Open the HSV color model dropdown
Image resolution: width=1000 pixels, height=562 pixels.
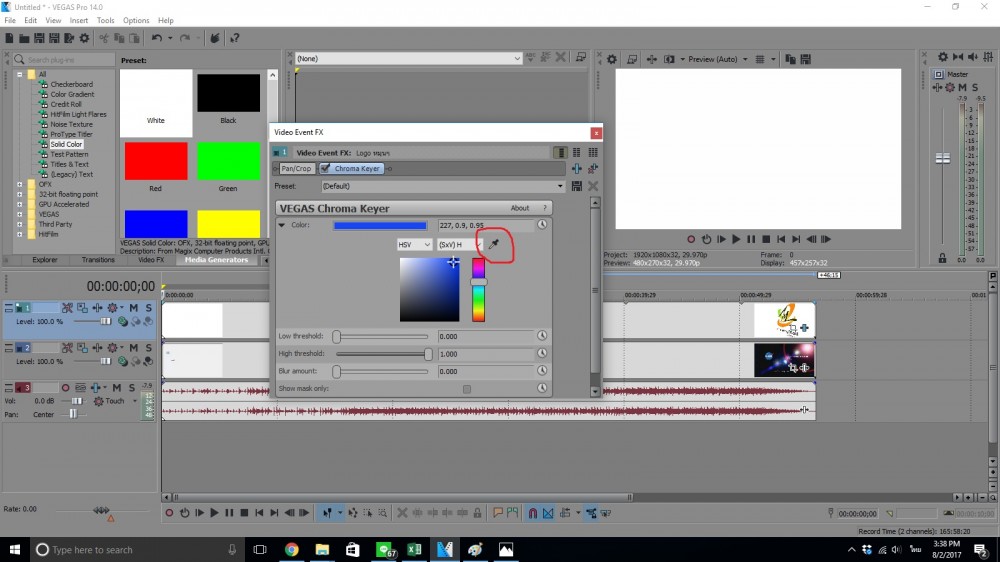[x=415, y=244]
